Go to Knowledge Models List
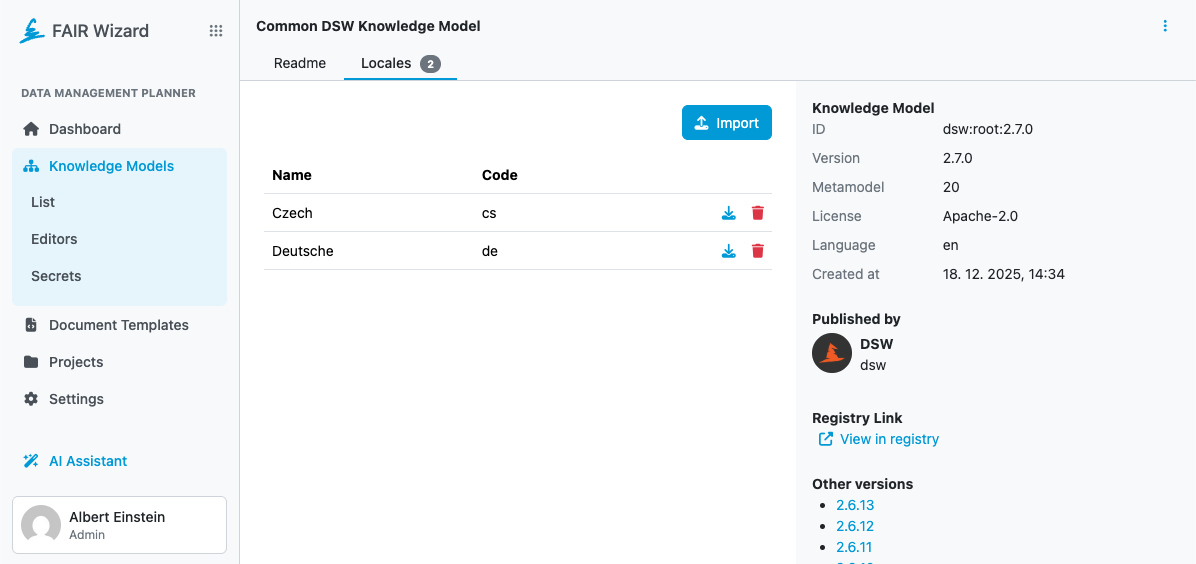 tap(43, 202)
